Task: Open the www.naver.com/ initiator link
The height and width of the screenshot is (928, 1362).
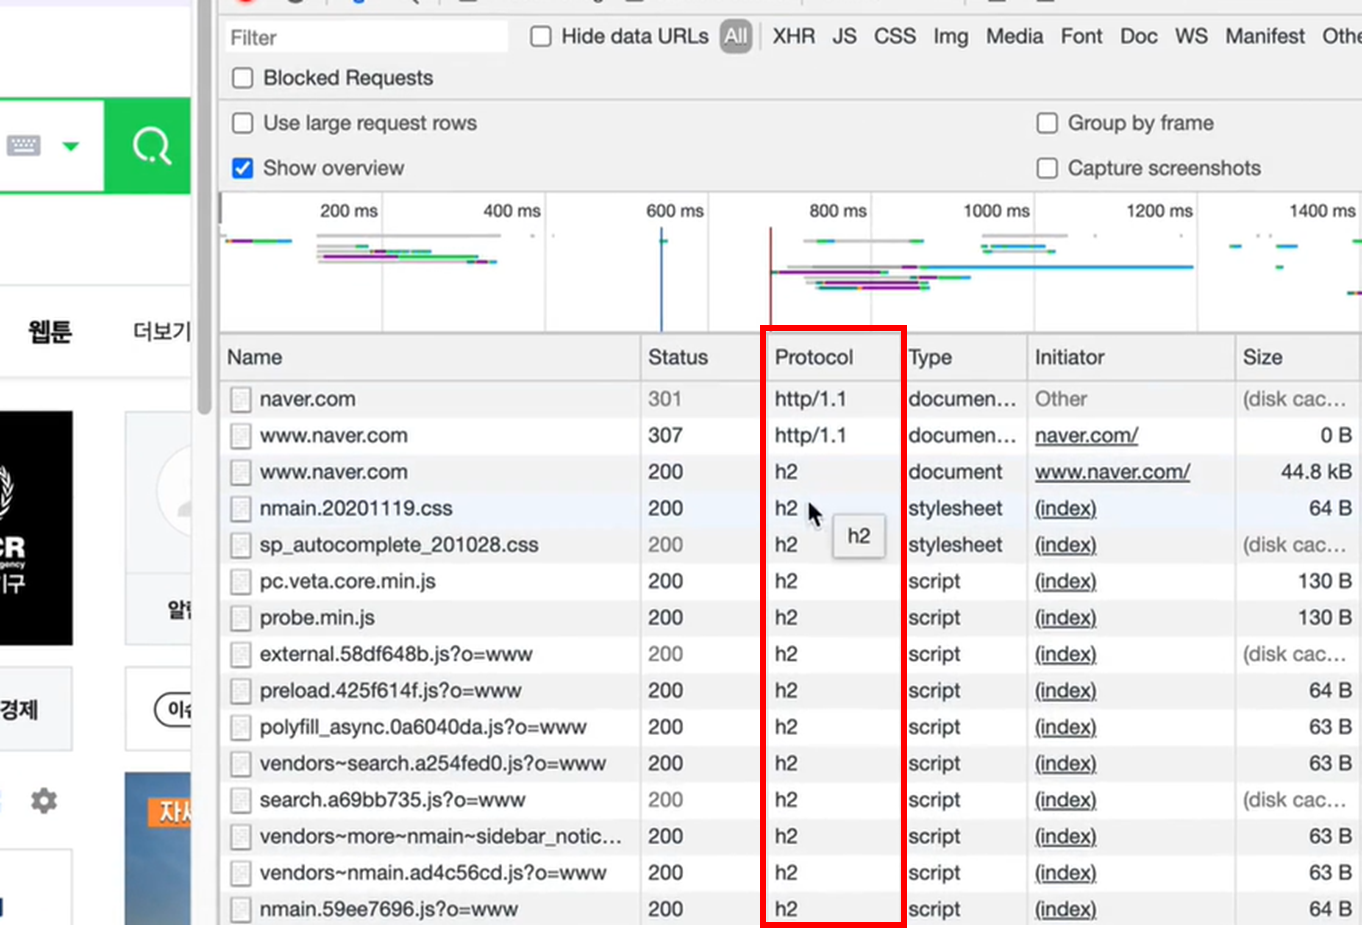Action: pyautogui.click(x=1112, y=472)
